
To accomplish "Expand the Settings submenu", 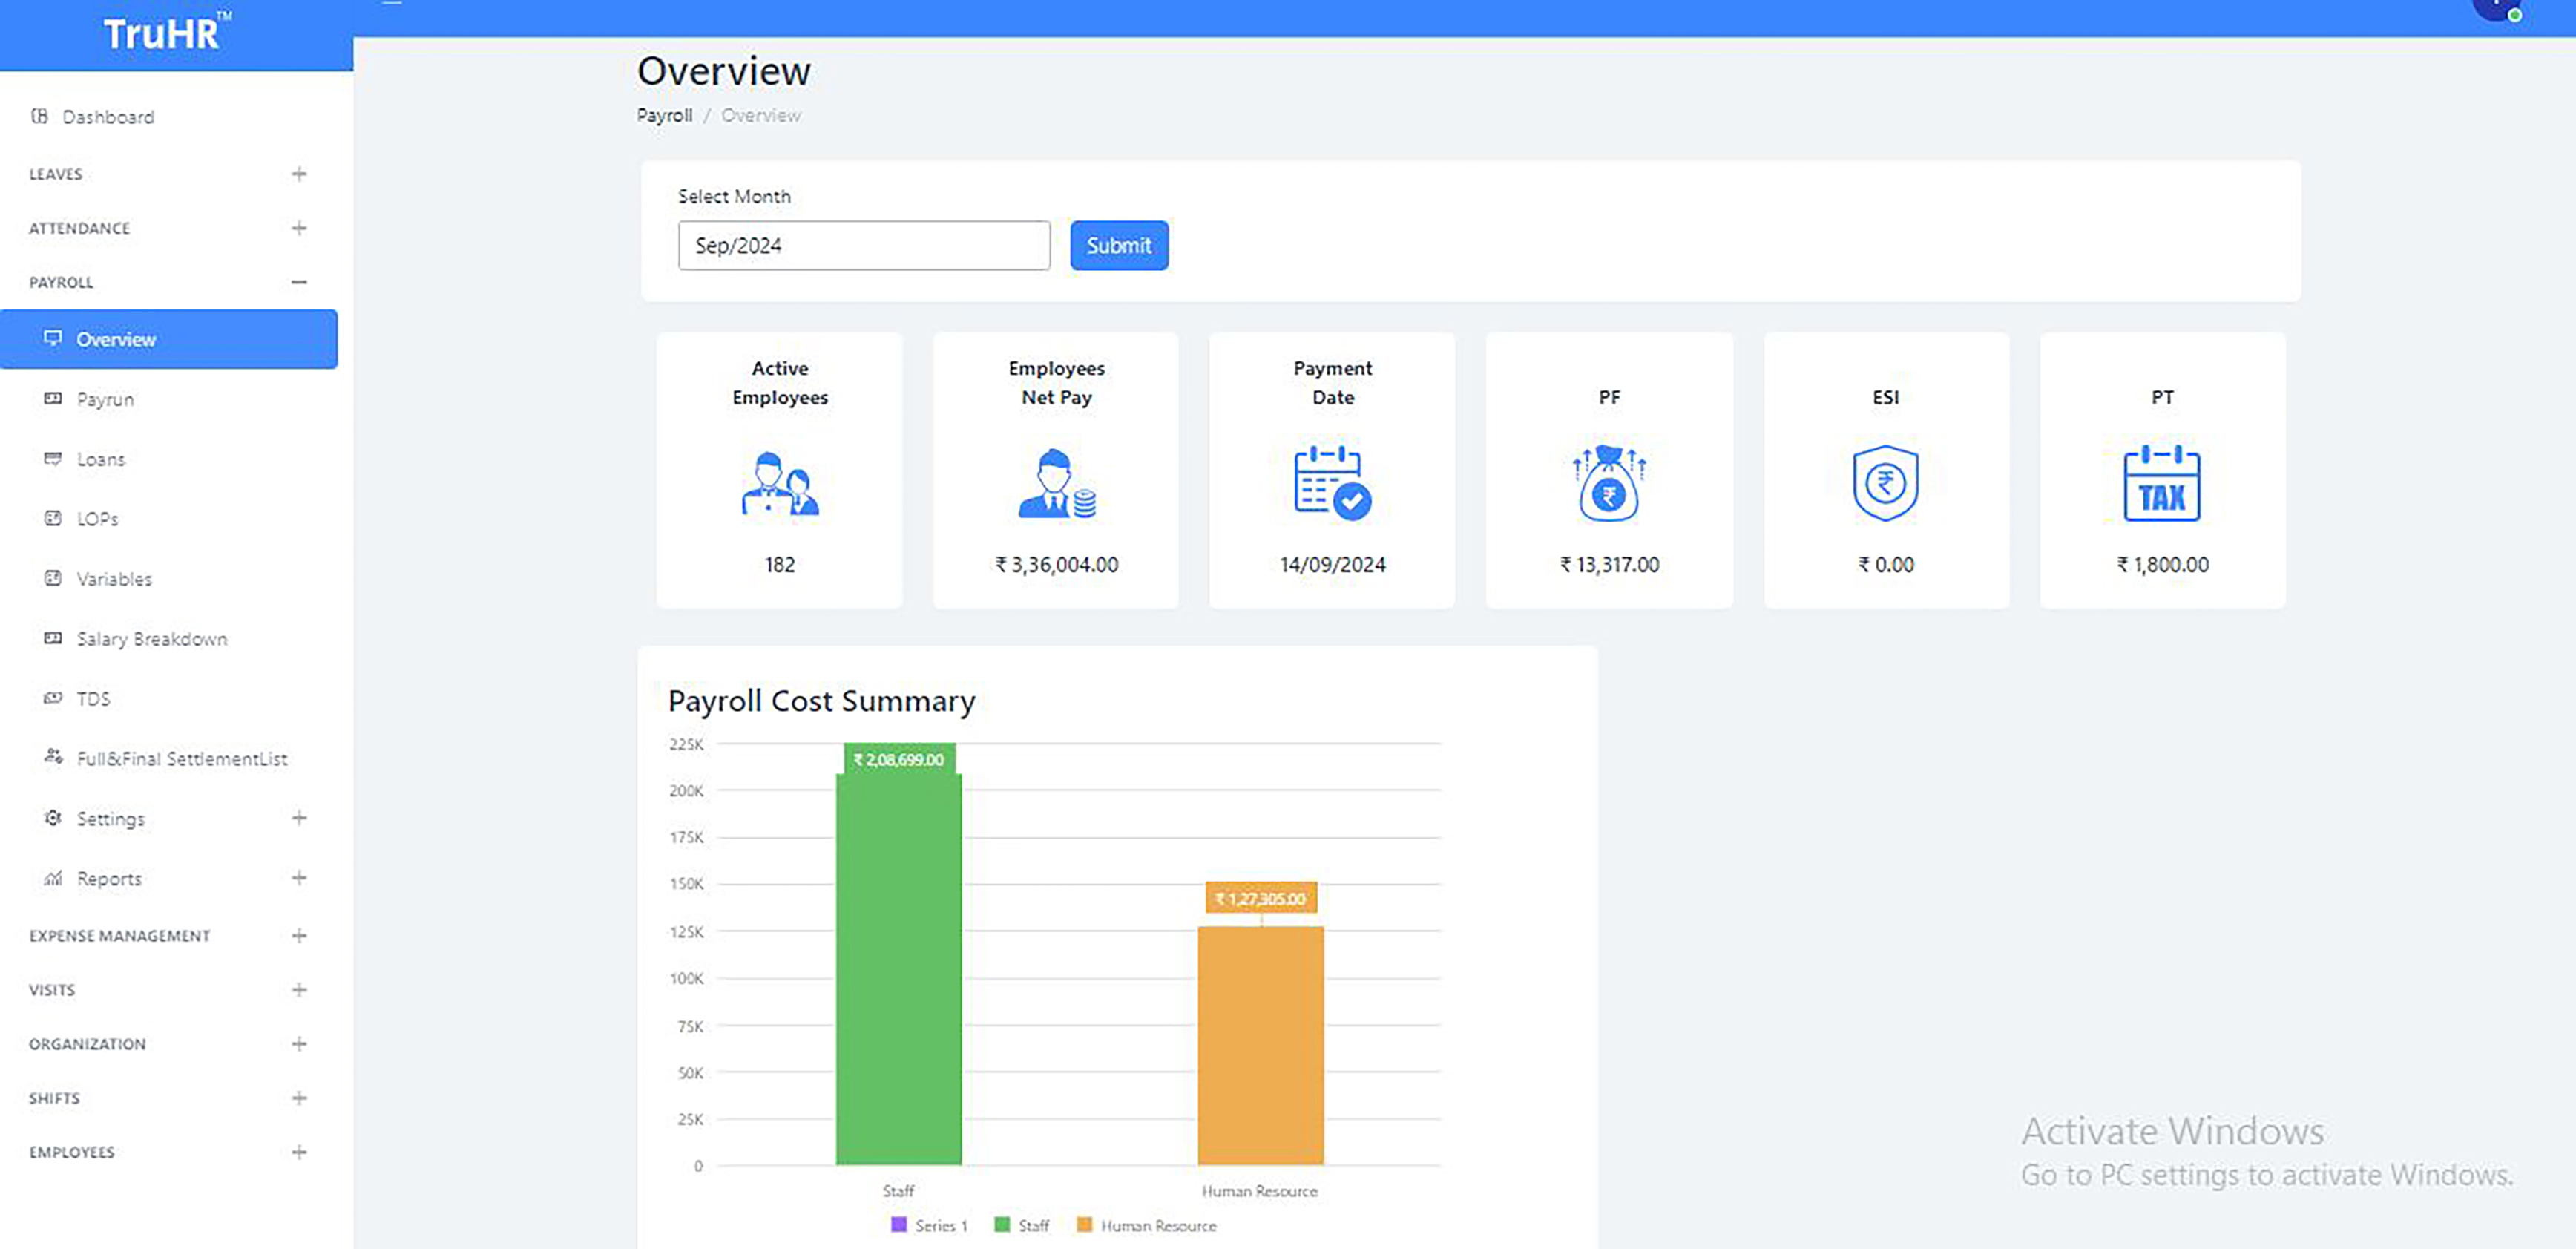I will (x=299, y=818).
